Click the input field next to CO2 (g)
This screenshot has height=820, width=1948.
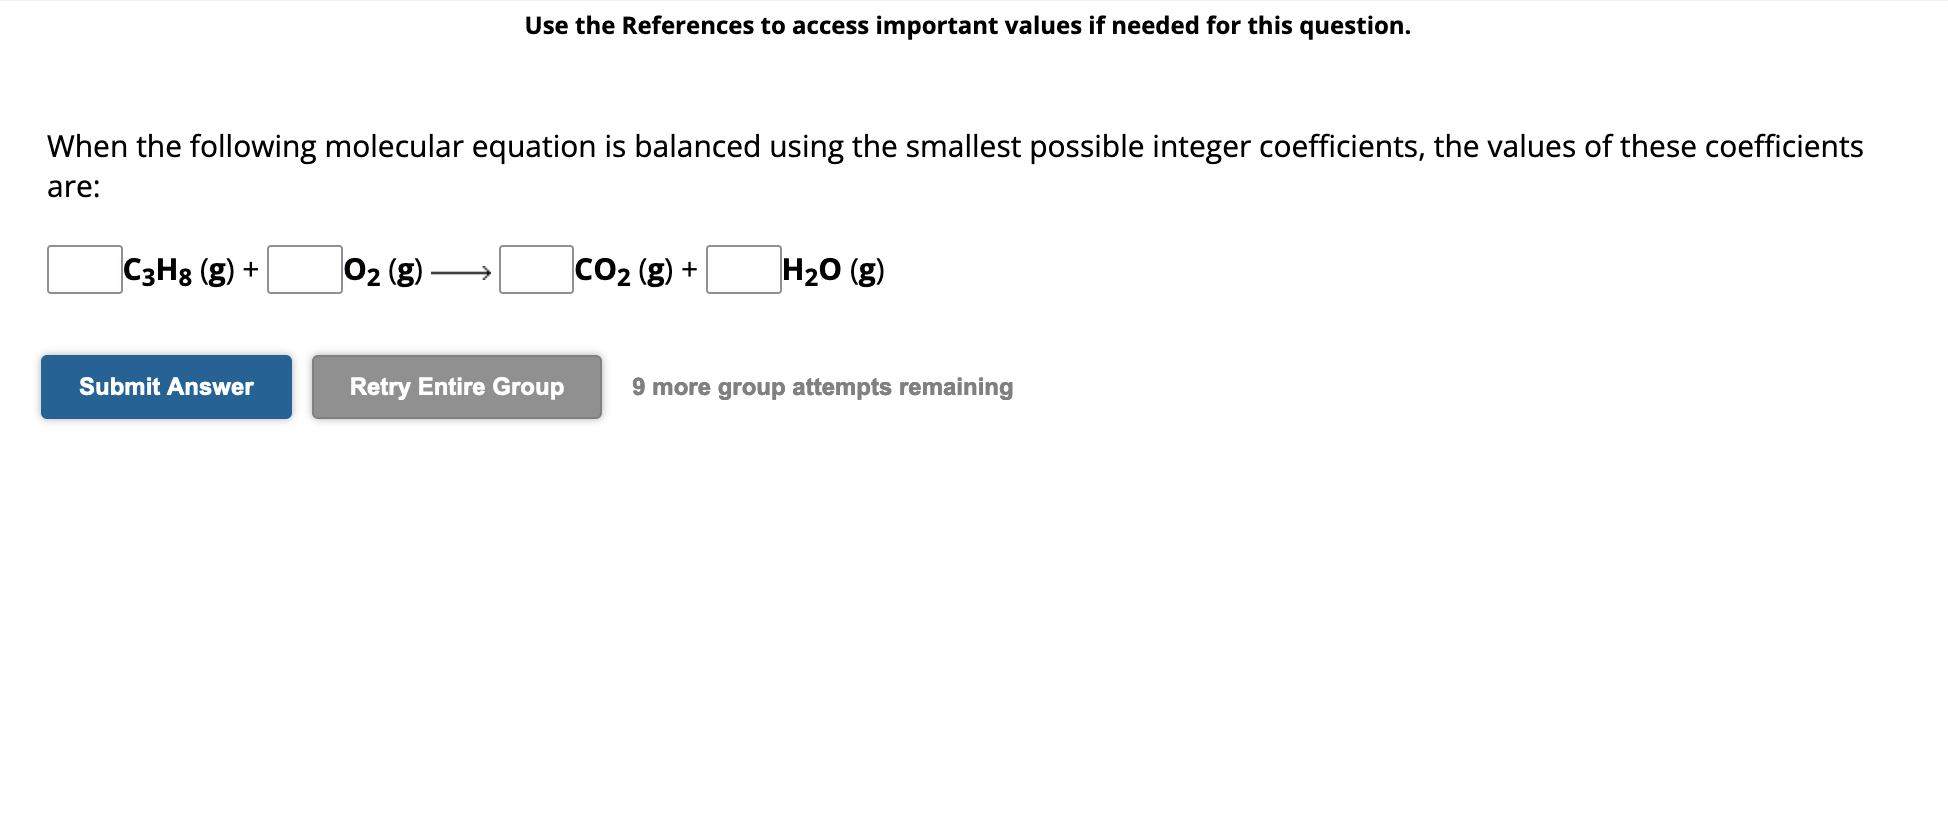[536, 269]
